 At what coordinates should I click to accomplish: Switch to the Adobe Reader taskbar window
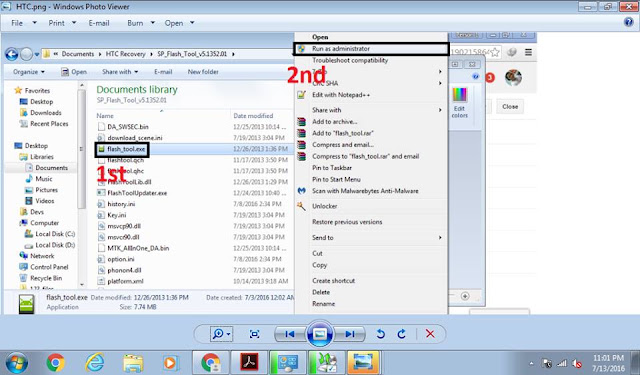point(249,363)
